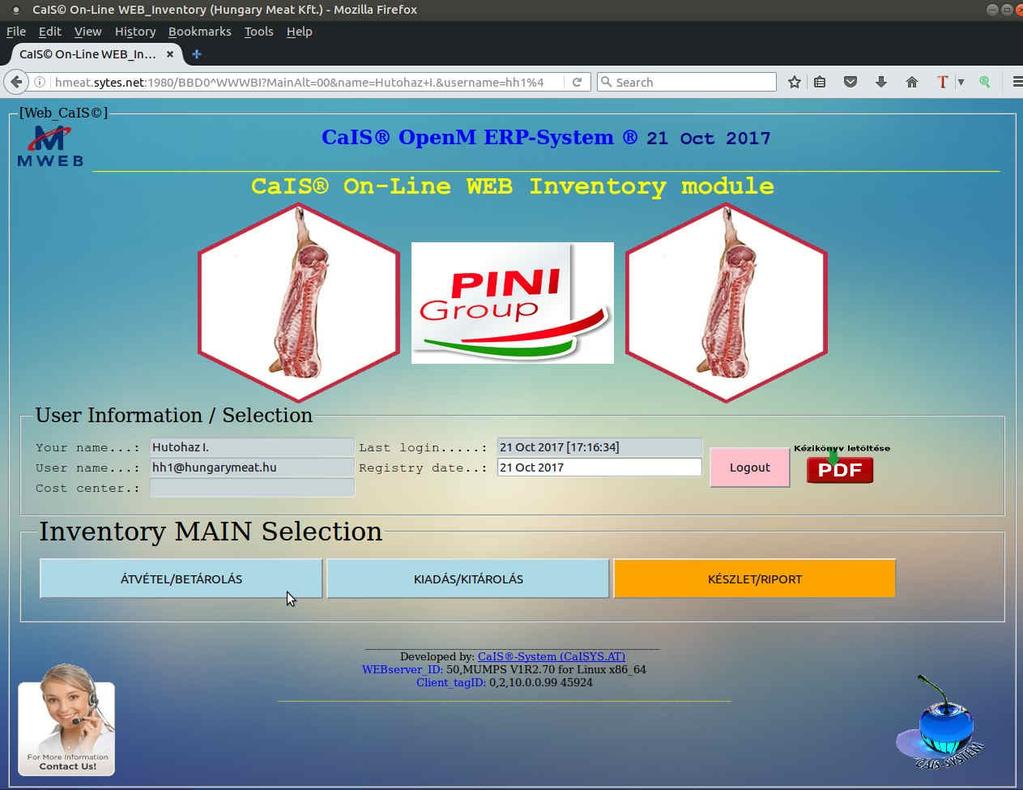Viewport: 1023px width, 790px height.
Task: Click the right pork carcass hexagon image
Action: pyautogui.click(x=726, y=302)
